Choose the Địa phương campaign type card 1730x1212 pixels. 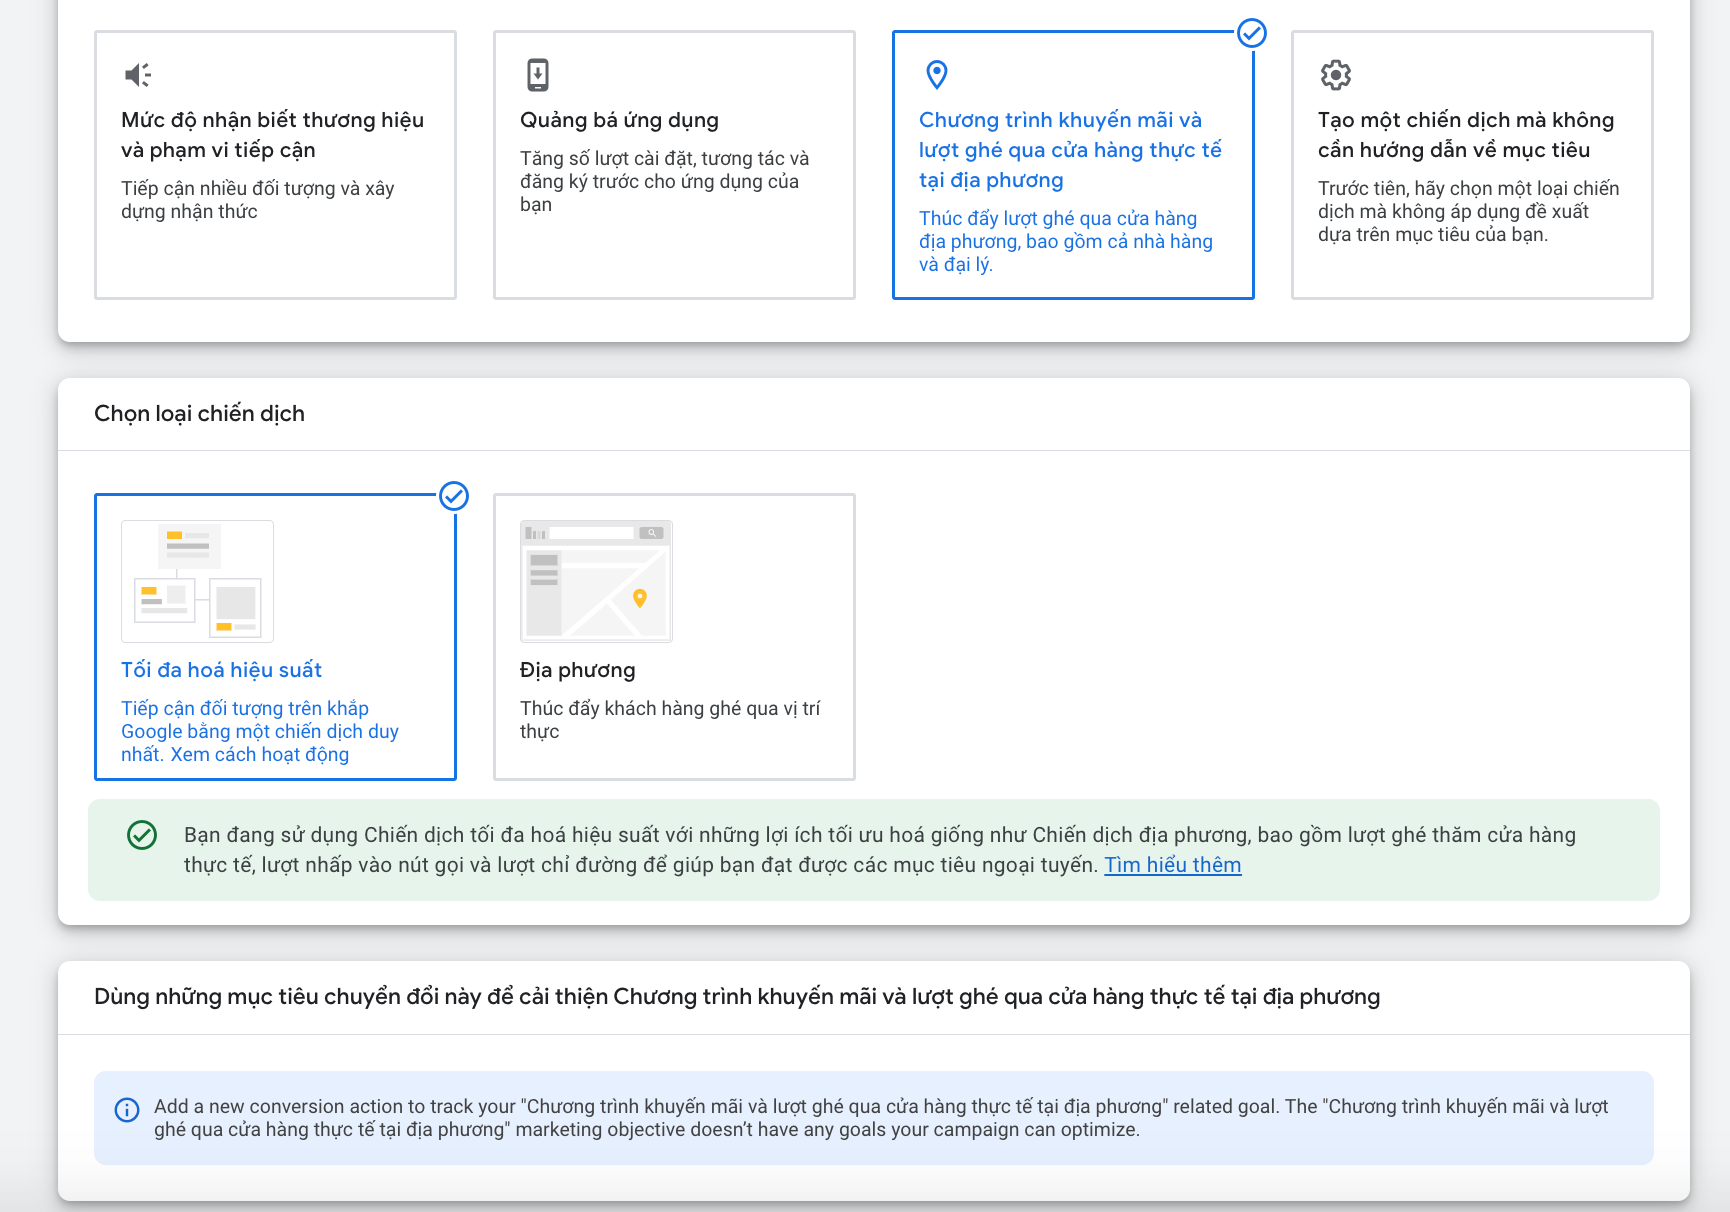674,637
